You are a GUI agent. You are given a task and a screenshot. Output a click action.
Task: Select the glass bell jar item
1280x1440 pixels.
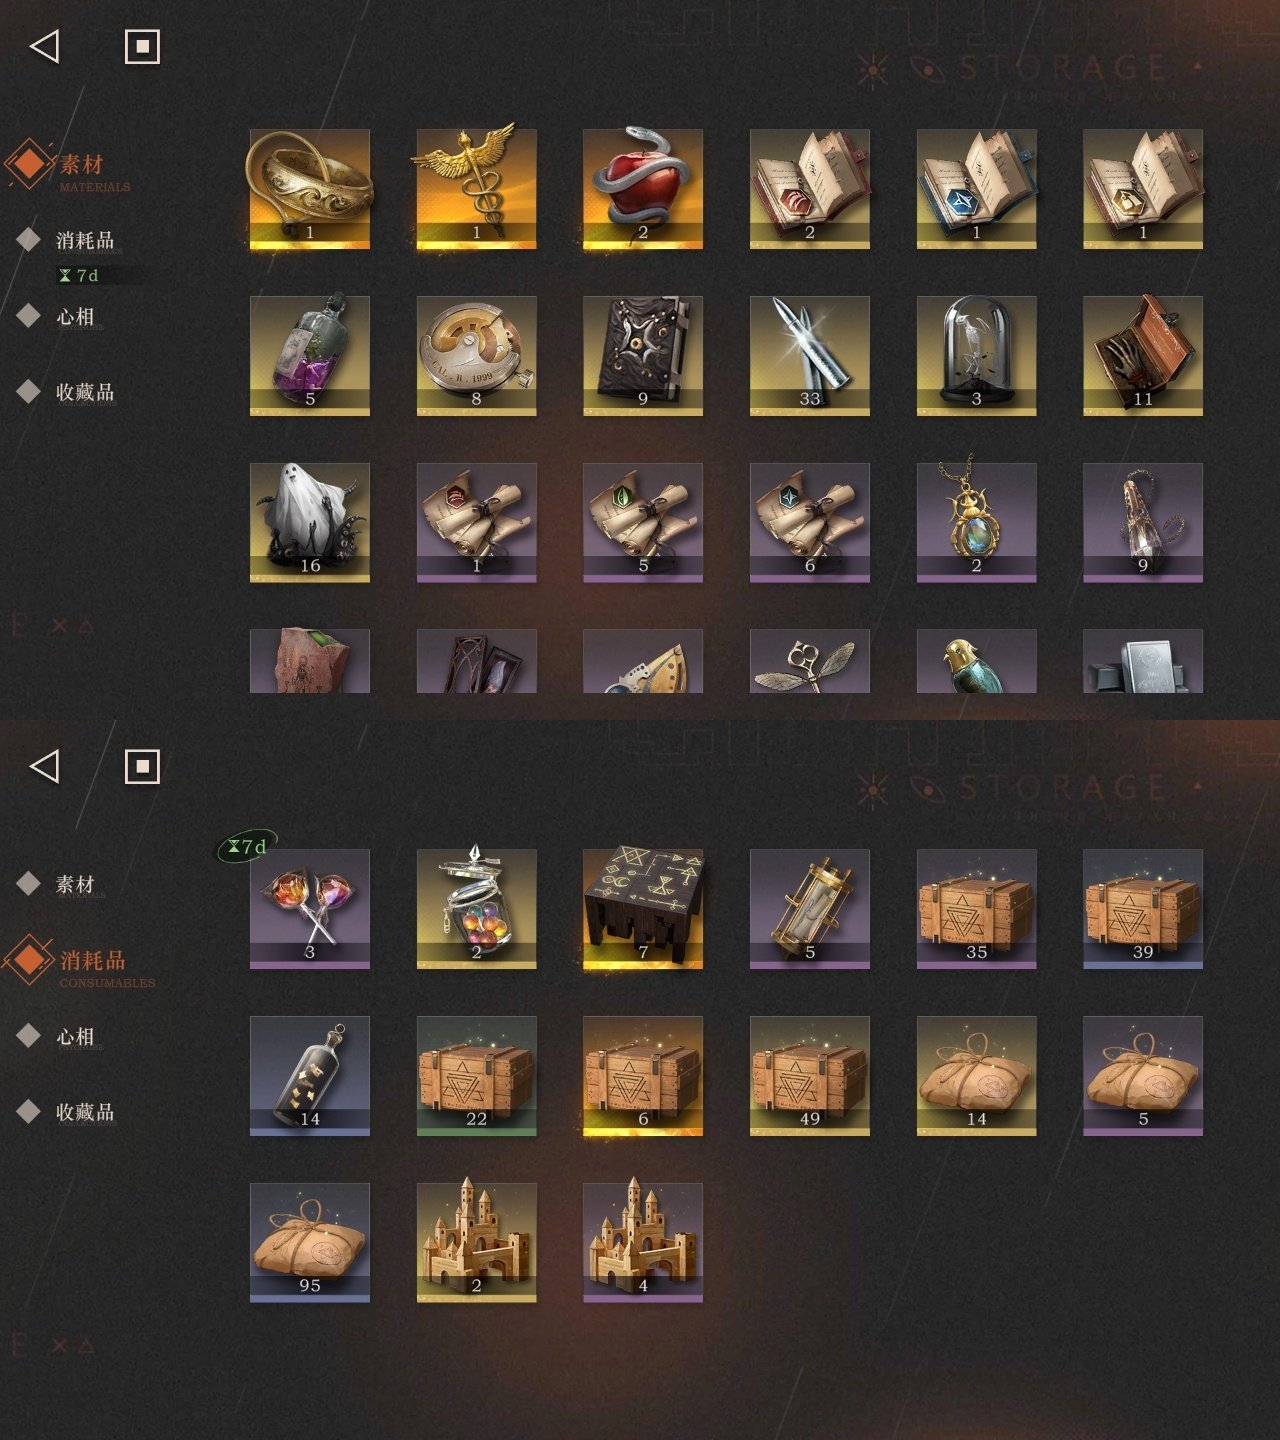coord(977,355)
